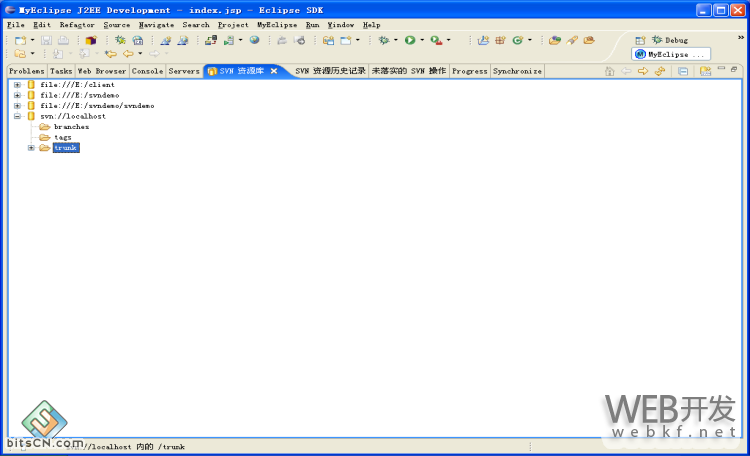Image resolution: width=750 pixels, height=456 pixels.
Task: Open the Back history dropdown arrow
Action: pos(140,54)
